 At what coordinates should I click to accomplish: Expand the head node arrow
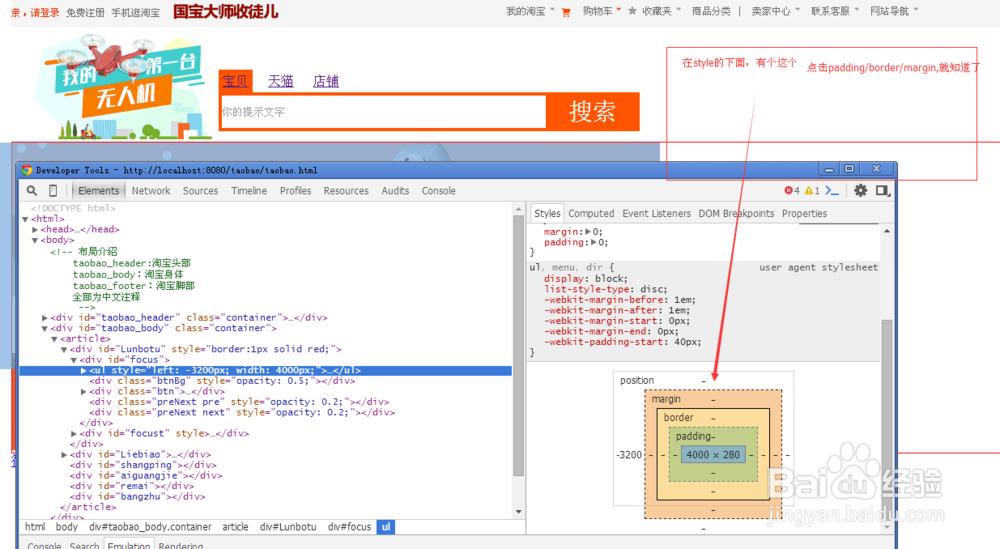(35, 230)
